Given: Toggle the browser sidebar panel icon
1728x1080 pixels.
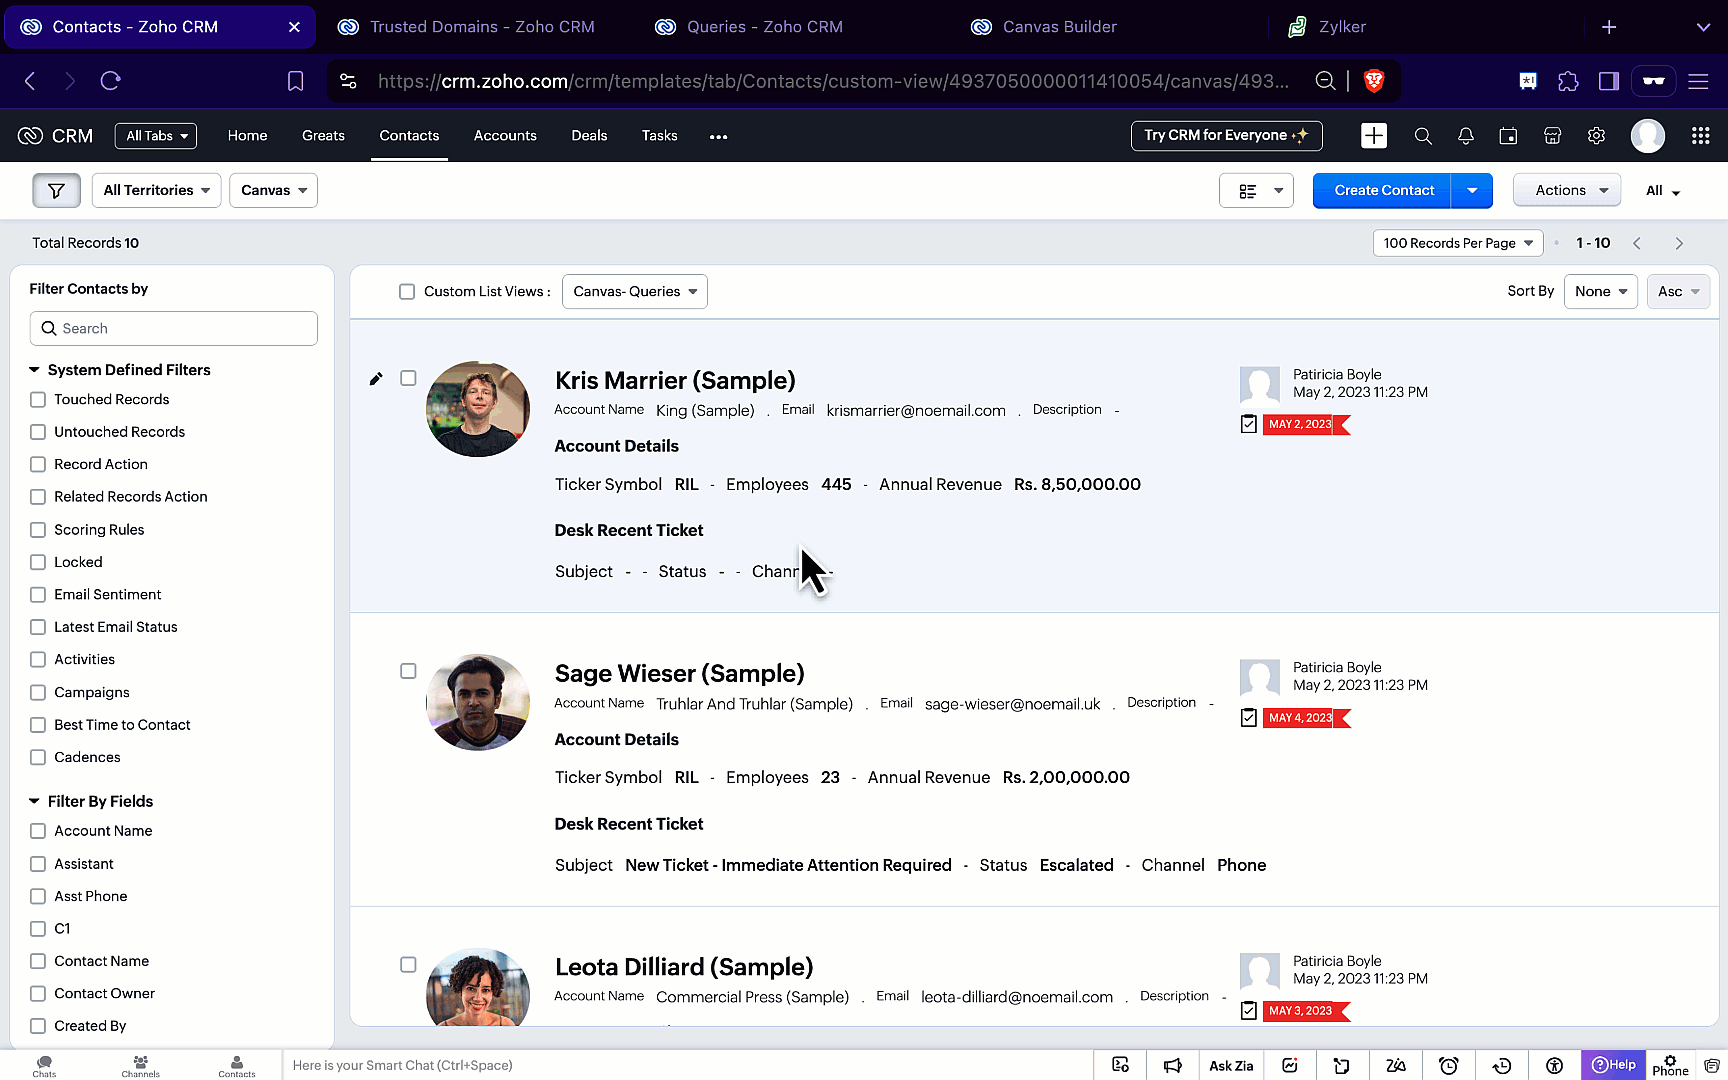Looking at the screenshot, I should click(x=1609, y=81).
